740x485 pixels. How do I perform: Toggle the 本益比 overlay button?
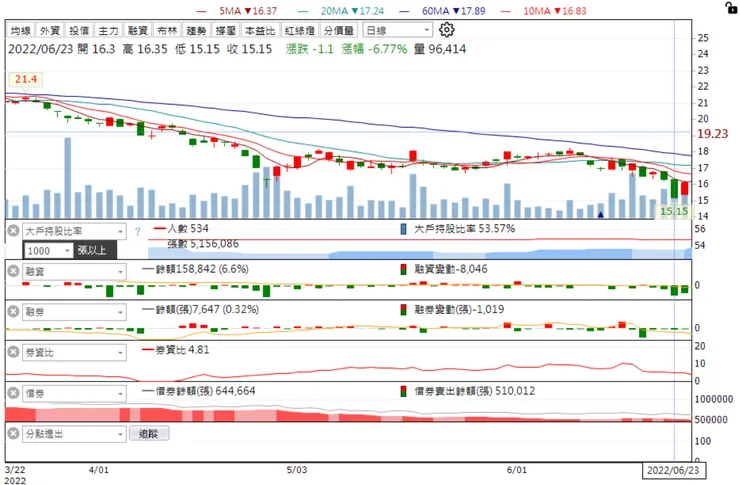click(x=260, y=30)
